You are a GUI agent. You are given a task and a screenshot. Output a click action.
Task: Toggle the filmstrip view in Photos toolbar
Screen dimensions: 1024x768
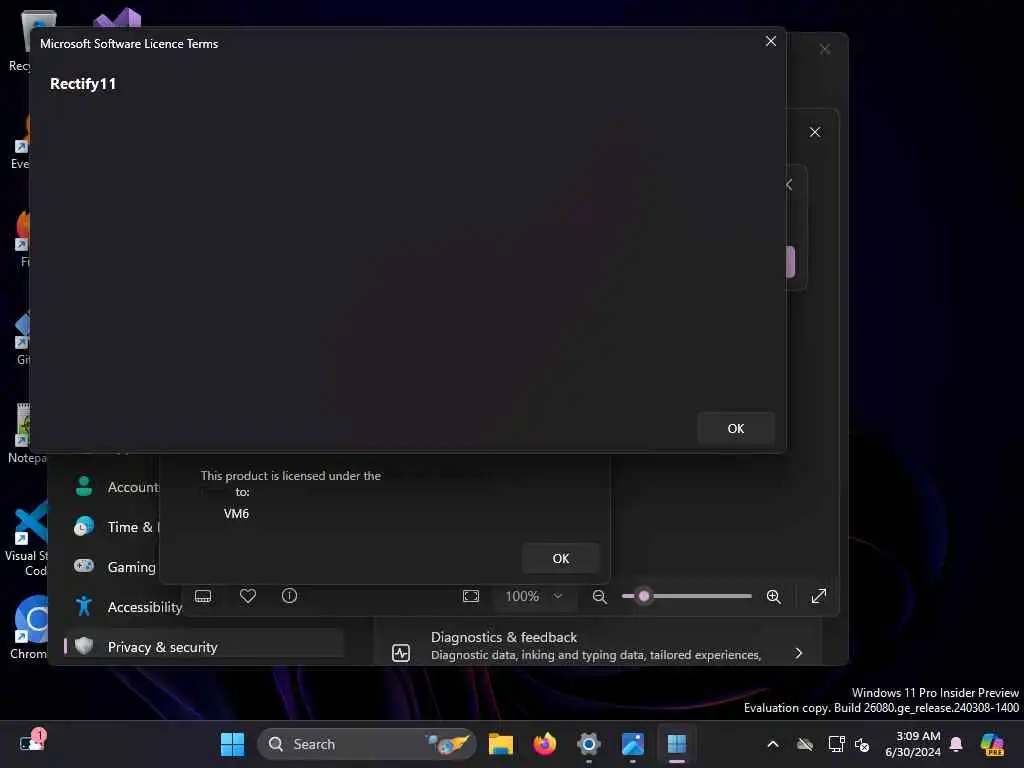[203, 596]
